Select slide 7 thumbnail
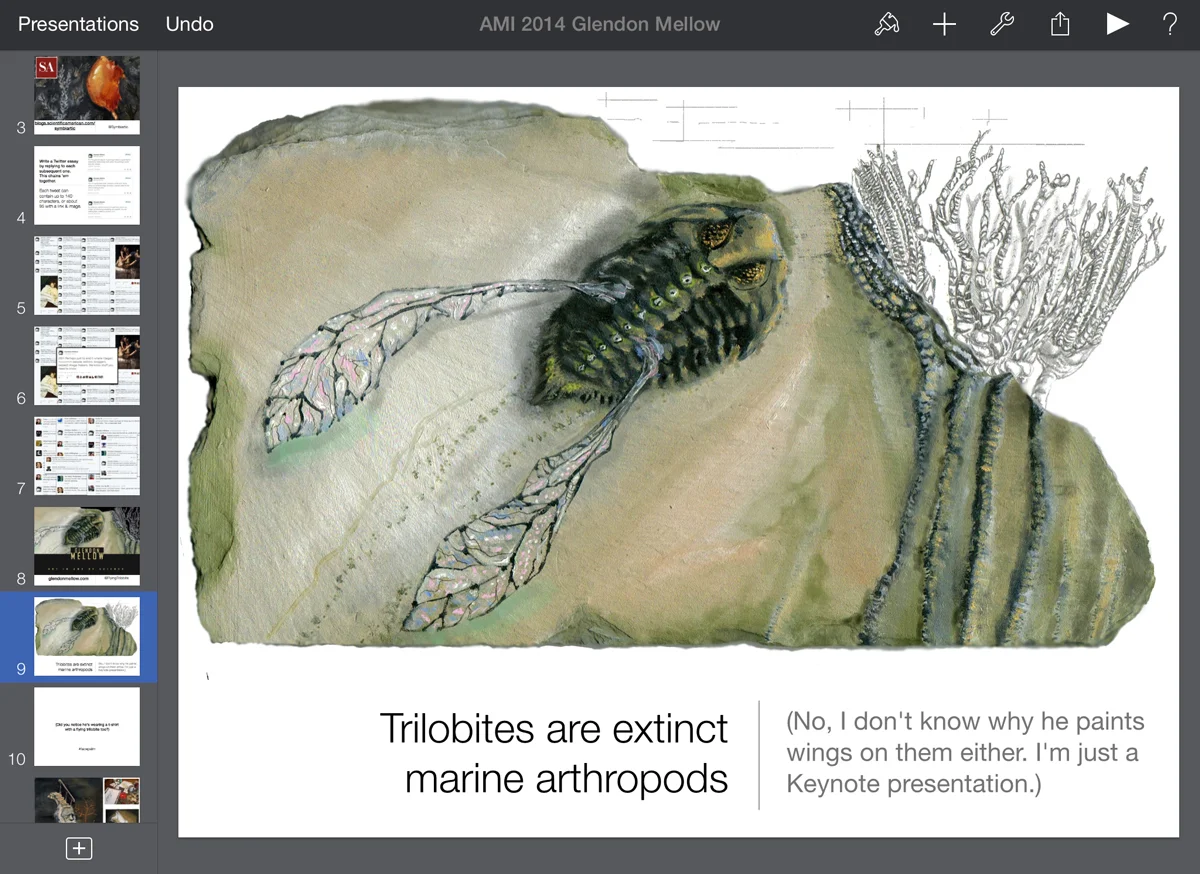The width and height of the screenshot is (1200, 874). point(87,456)
